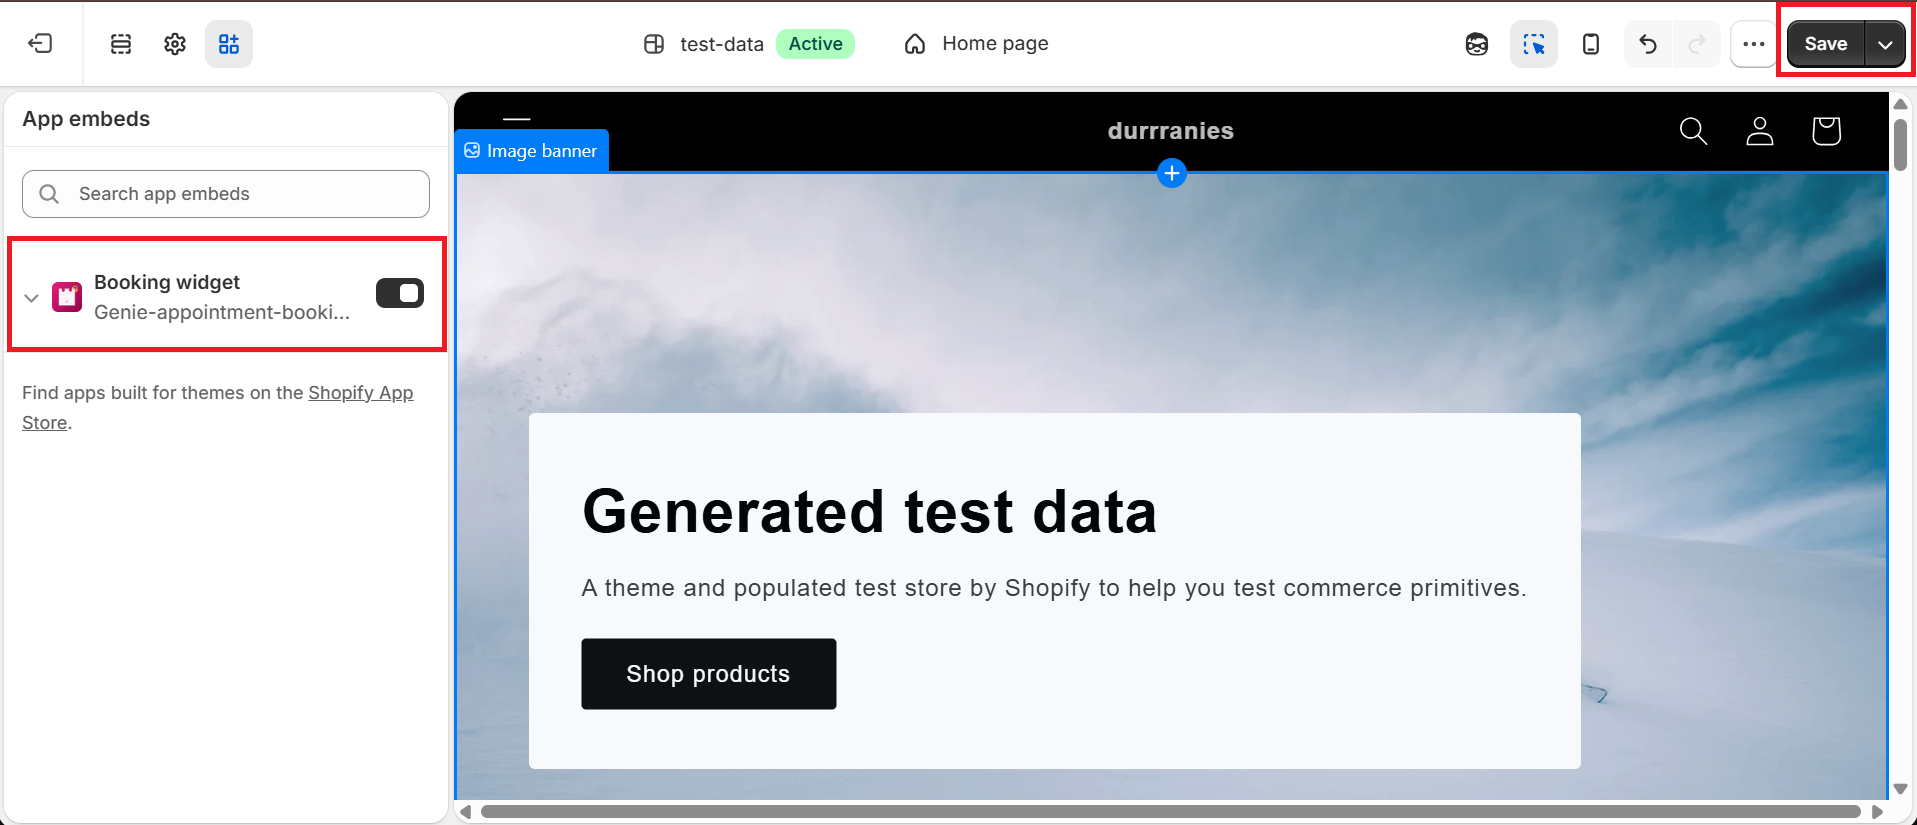Open the Save dropdown arrow
1917x825 pixels.
point(1885,44)
